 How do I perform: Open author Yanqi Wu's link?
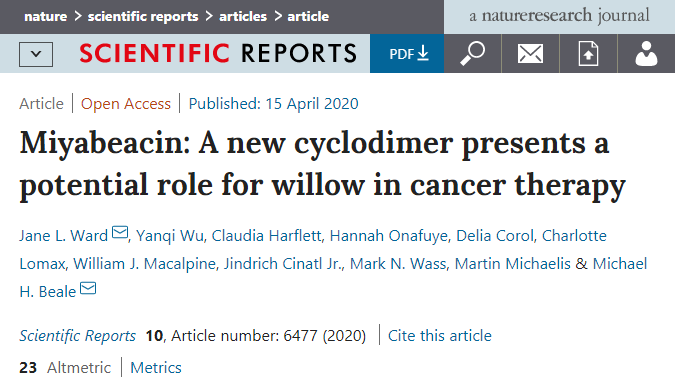click(170, 236)
